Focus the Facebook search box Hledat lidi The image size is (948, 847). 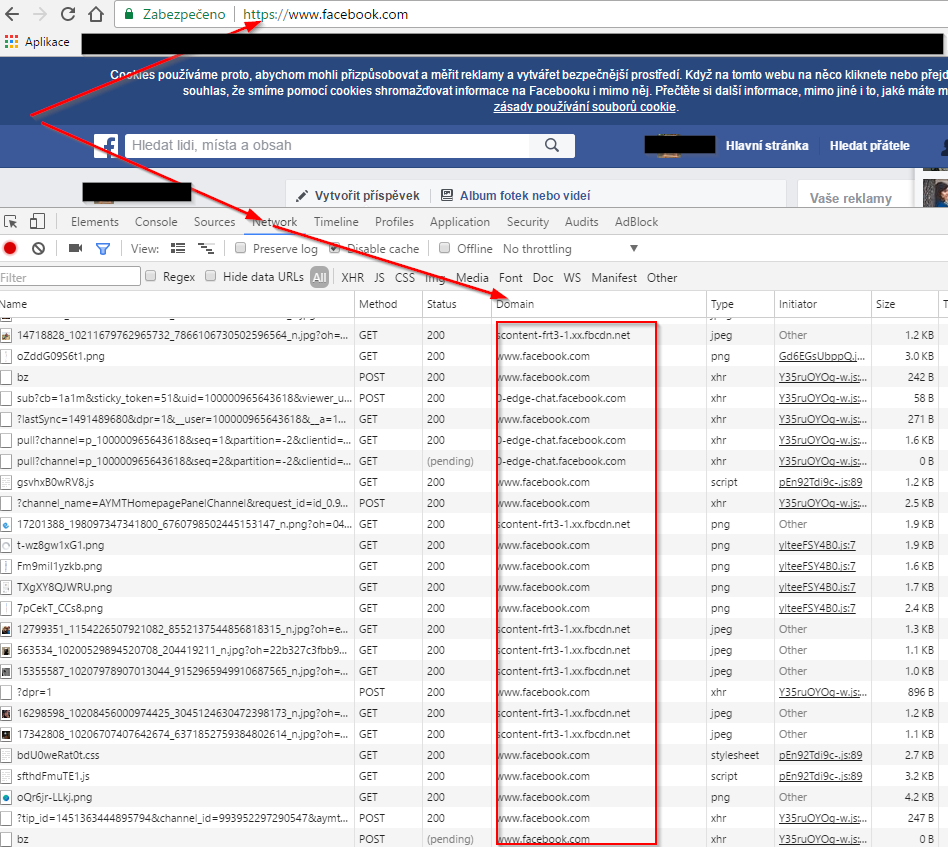(x=327, y=146)
